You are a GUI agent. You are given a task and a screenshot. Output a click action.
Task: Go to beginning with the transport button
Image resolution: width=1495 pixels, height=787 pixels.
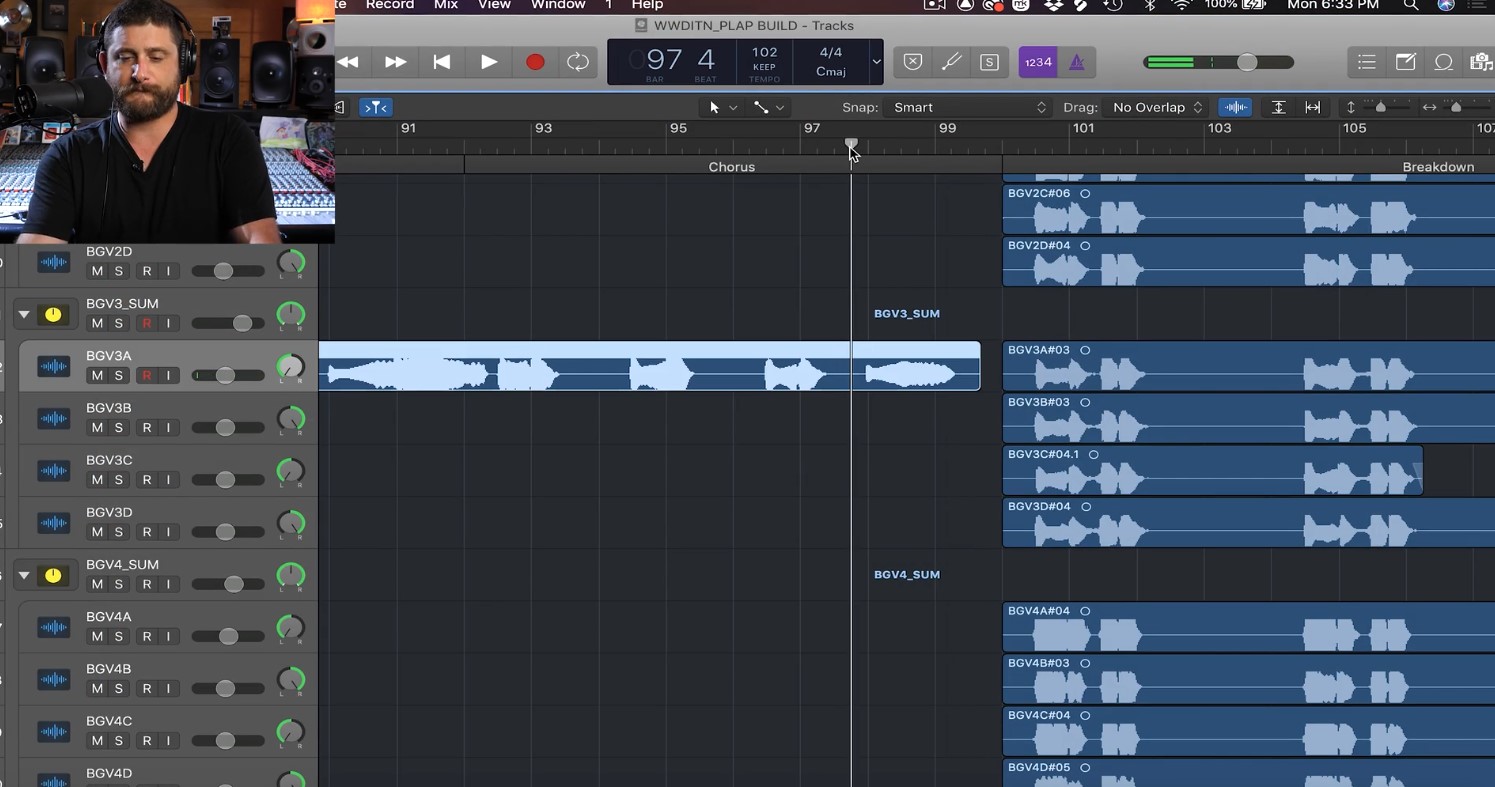point(441,62)
